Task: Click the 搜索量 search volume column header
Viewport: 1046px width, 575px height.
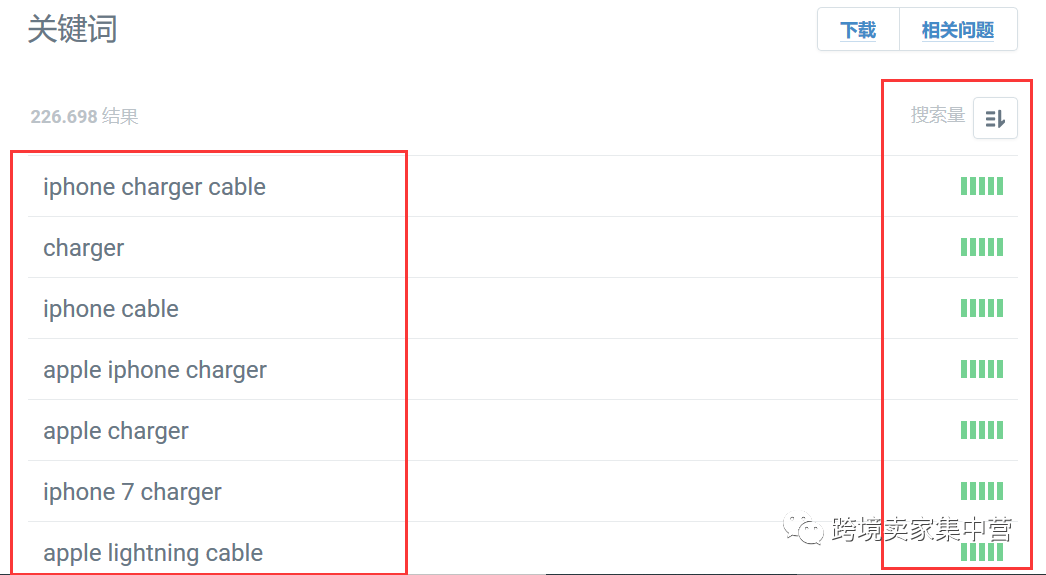Action: tap(937, 116)
